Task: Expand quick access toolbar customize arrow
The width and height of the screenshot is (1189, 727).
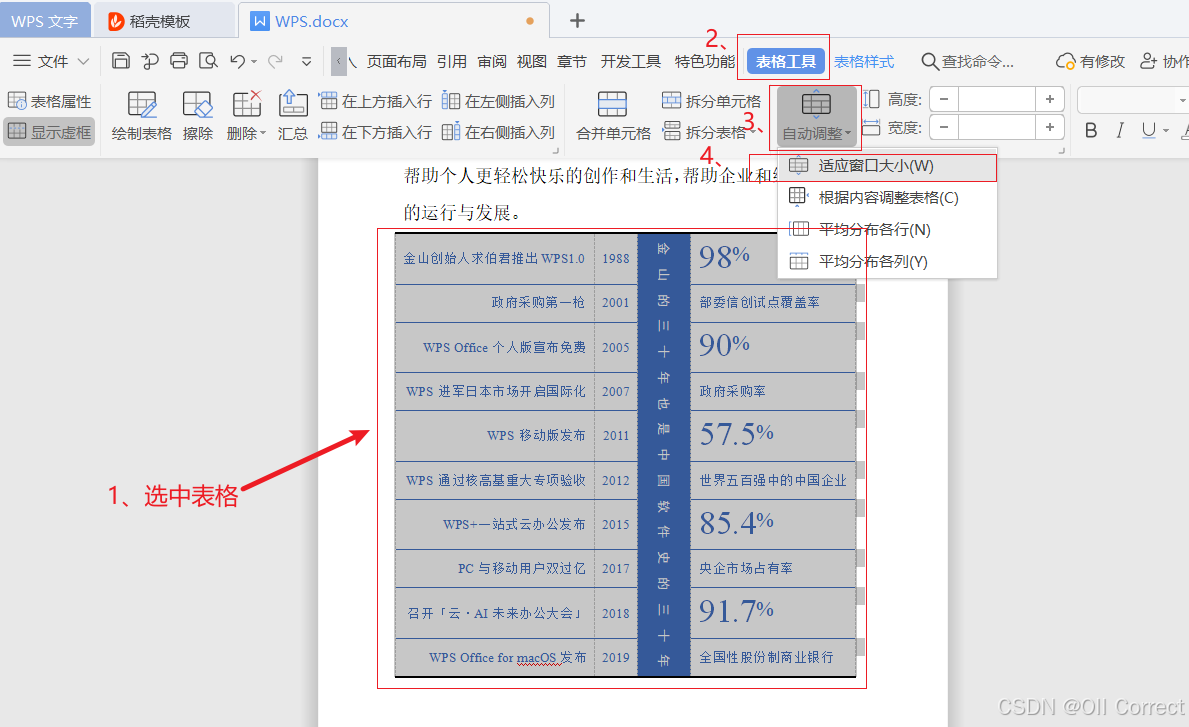Action: 306,61
